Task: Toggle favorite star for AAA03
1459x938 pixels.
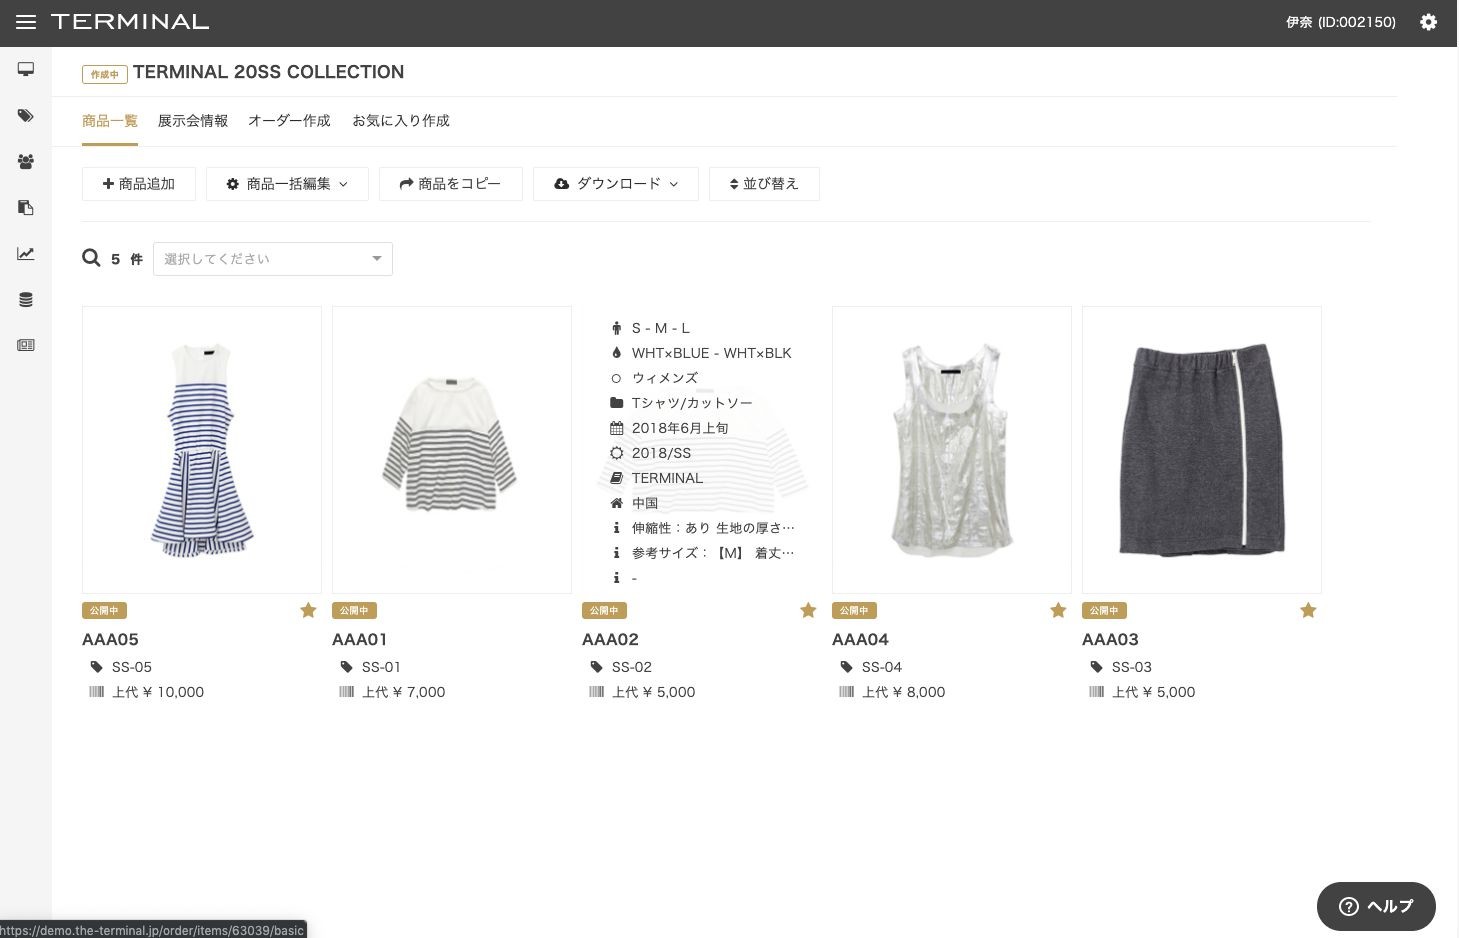Action: pos(1308,610)
